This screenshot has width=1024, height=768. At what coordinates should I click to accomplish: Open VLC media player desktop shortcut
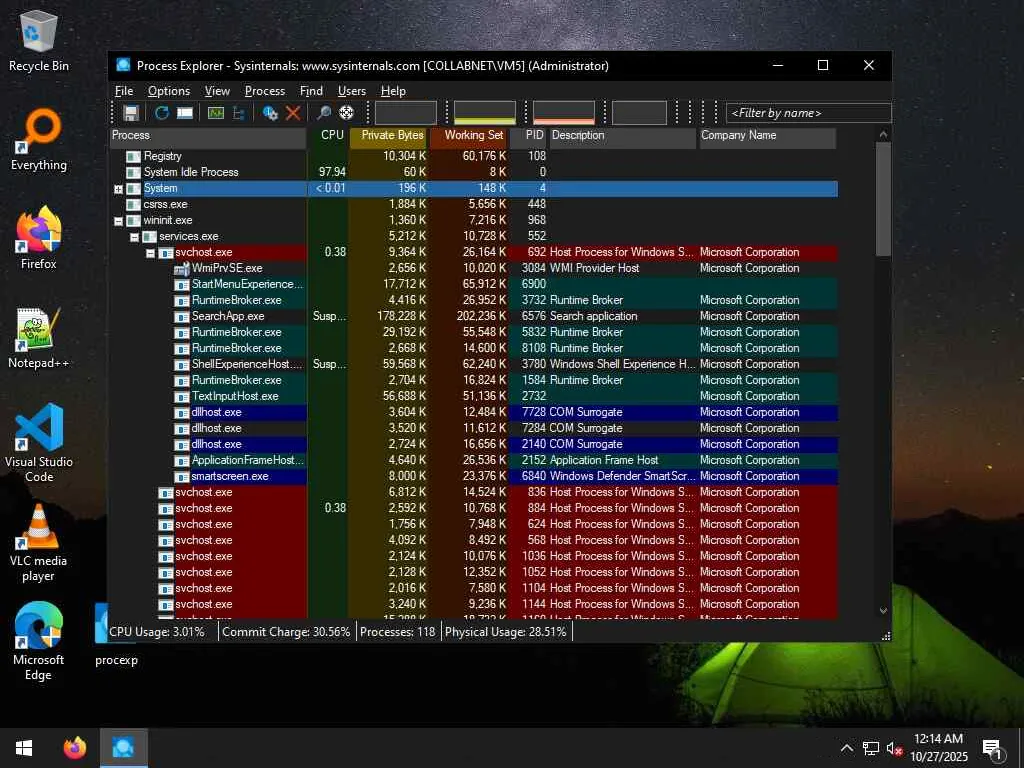point(39,542)
